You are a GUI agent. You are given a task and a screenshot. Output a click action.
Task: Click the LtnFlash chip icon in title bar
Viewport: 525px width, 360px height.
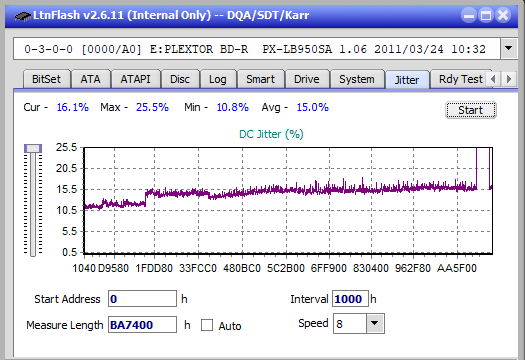pyautogui.click(x=23, y=16)
